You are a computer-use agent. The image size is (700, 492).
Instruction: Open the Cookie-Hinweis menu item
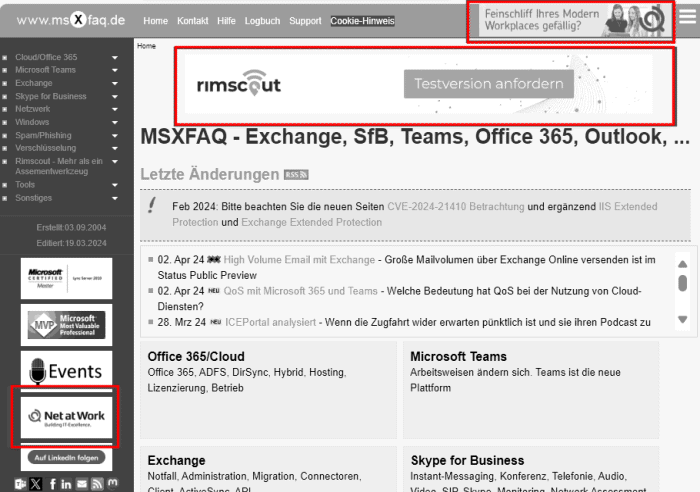[362, 21]
